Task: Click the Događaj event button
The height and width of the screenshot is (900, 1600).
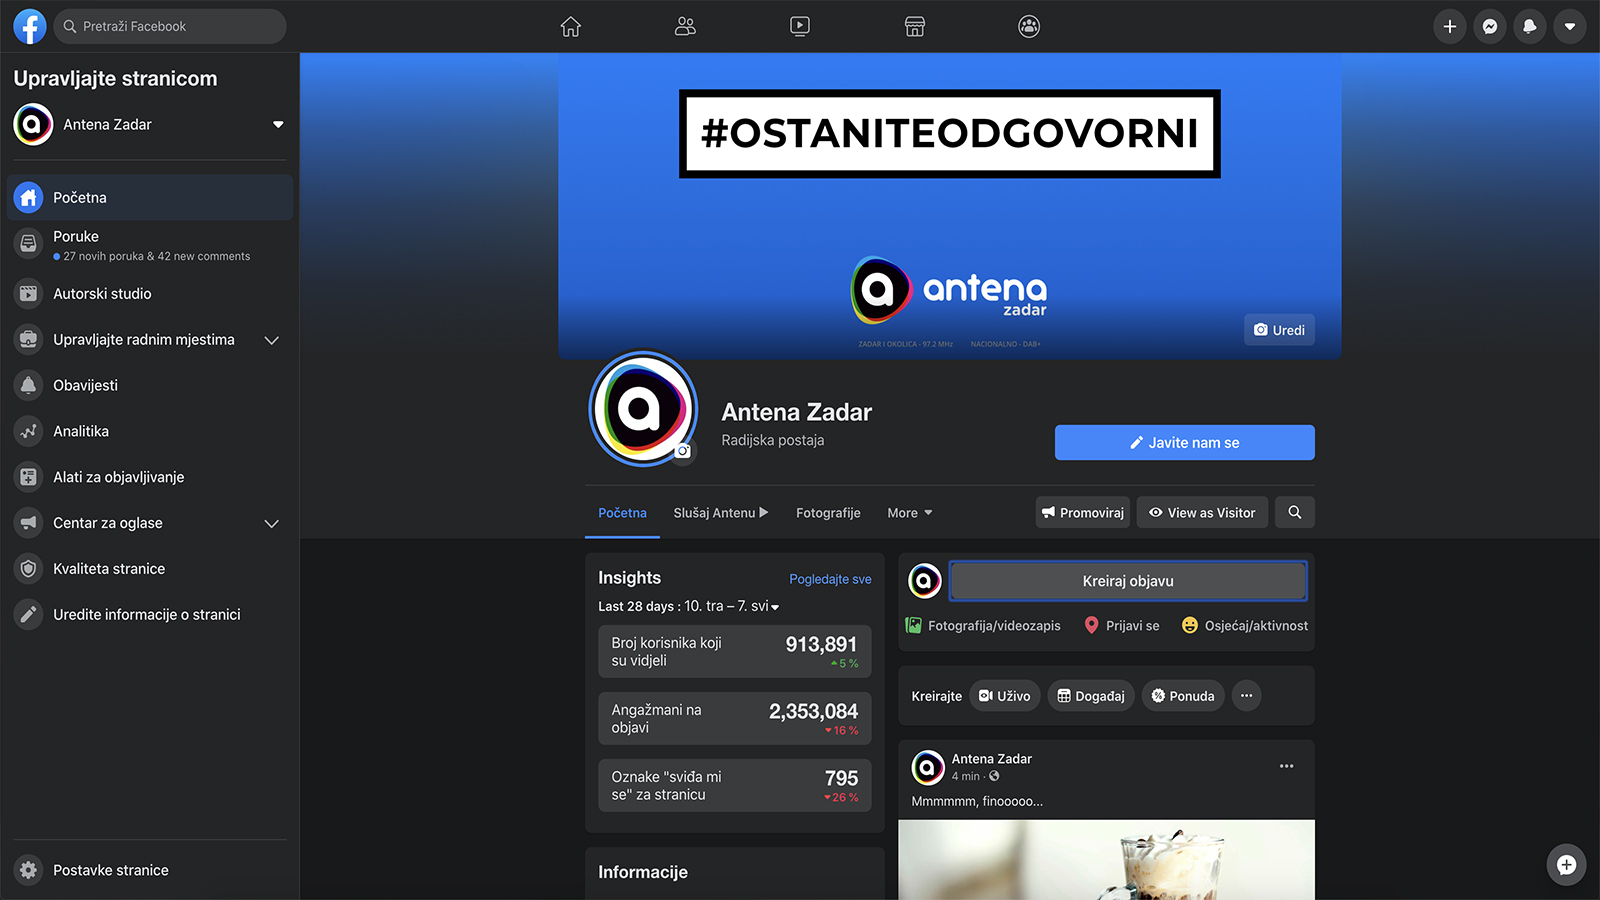Action: [x=1091, y=696]
